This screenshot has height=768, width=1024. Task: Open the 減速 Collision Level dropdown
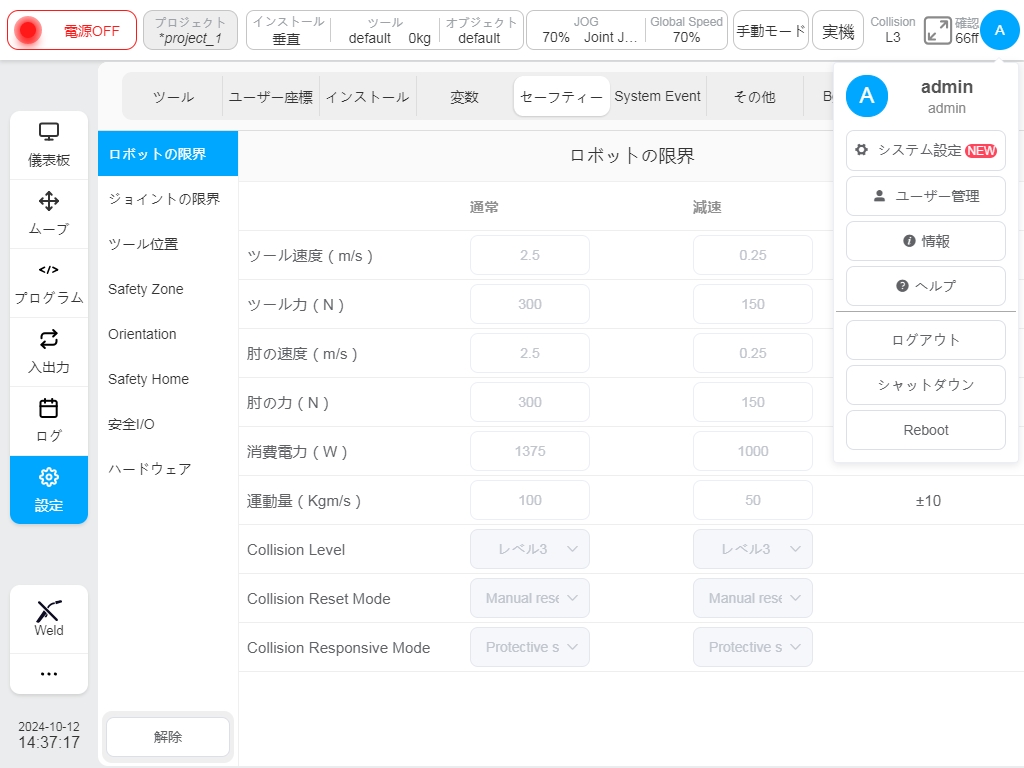point(753,549)
